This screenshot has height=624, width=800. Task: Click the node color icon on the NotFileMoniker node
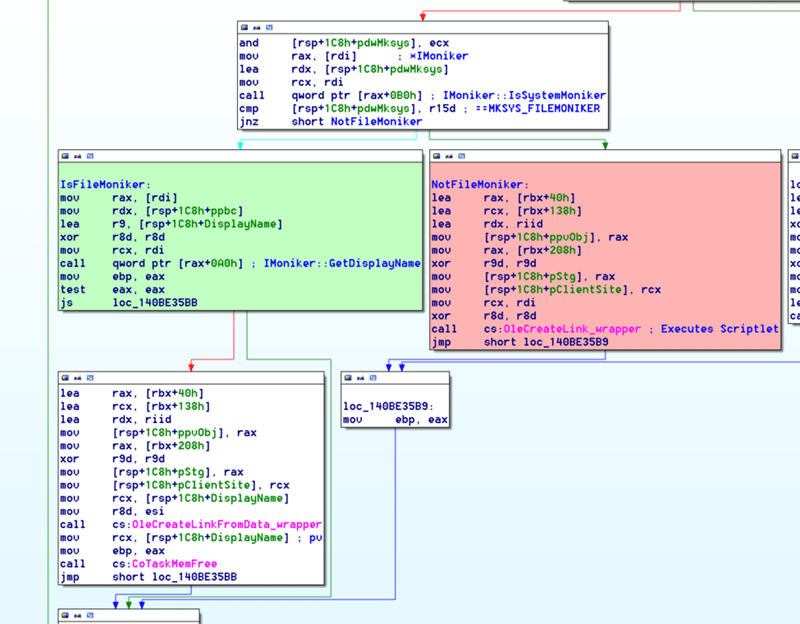437,156
